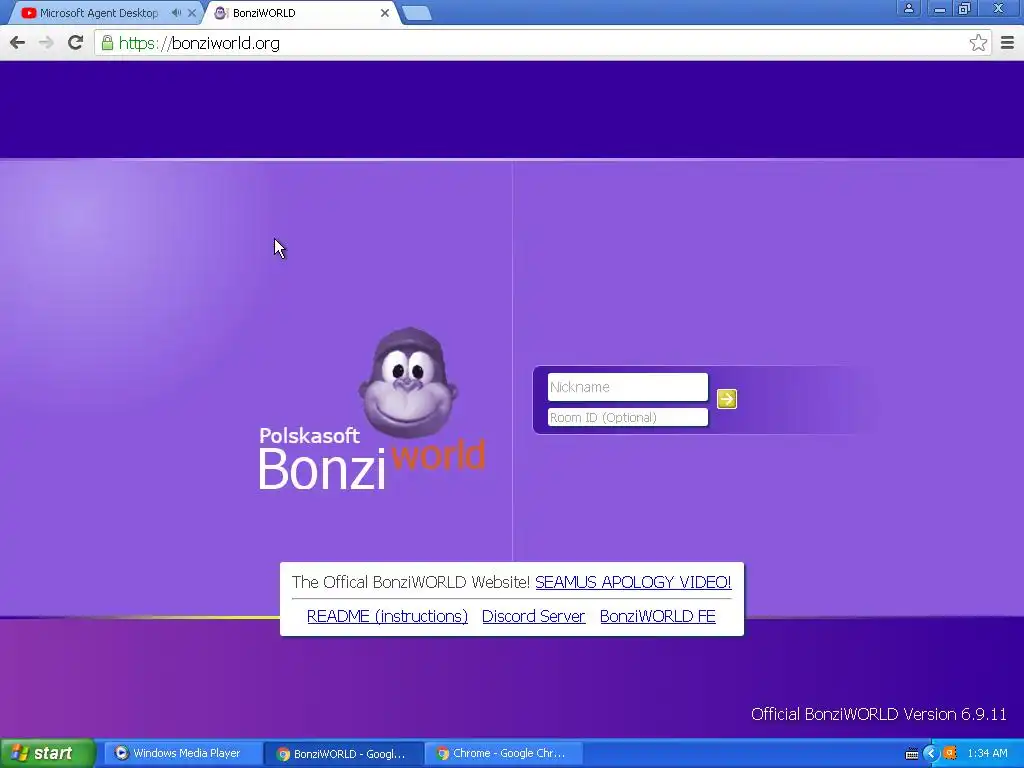Select BonziWORLD - Google Chrome taskbar button
Viewport: 1024px width, 768px height.
tap(344, 753)
